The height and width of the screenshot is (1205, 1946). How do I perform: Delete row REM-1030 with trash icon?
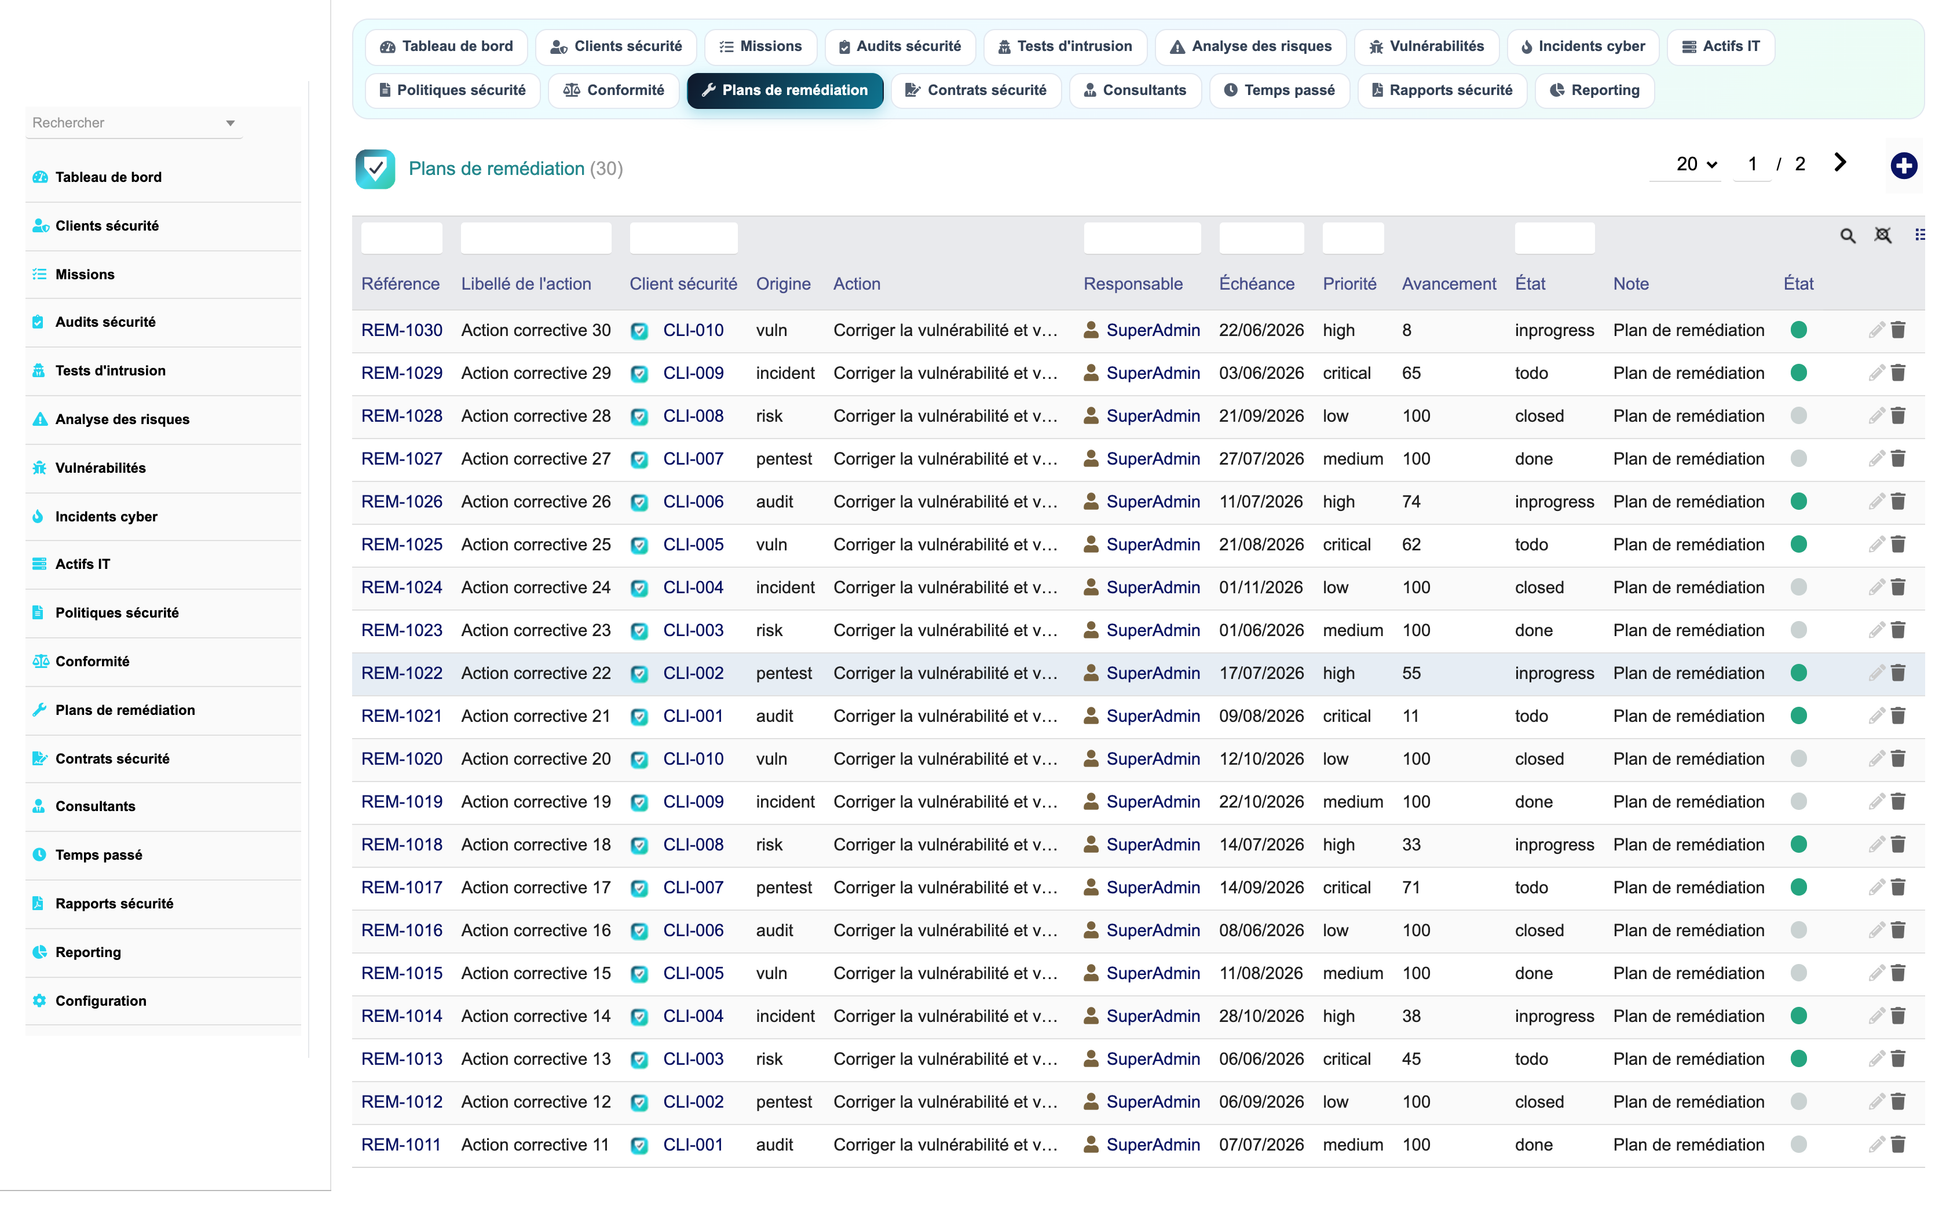[x=1898, y=330]
